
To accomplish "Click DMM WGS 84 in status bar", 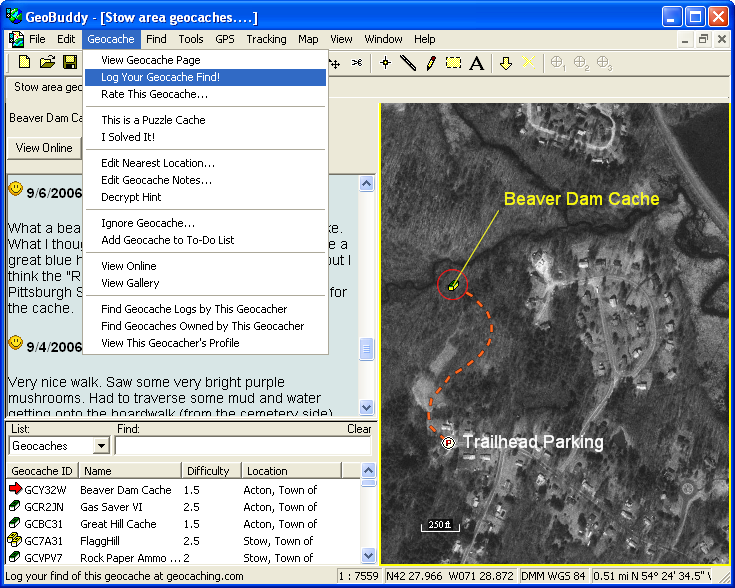I will 553,576.
